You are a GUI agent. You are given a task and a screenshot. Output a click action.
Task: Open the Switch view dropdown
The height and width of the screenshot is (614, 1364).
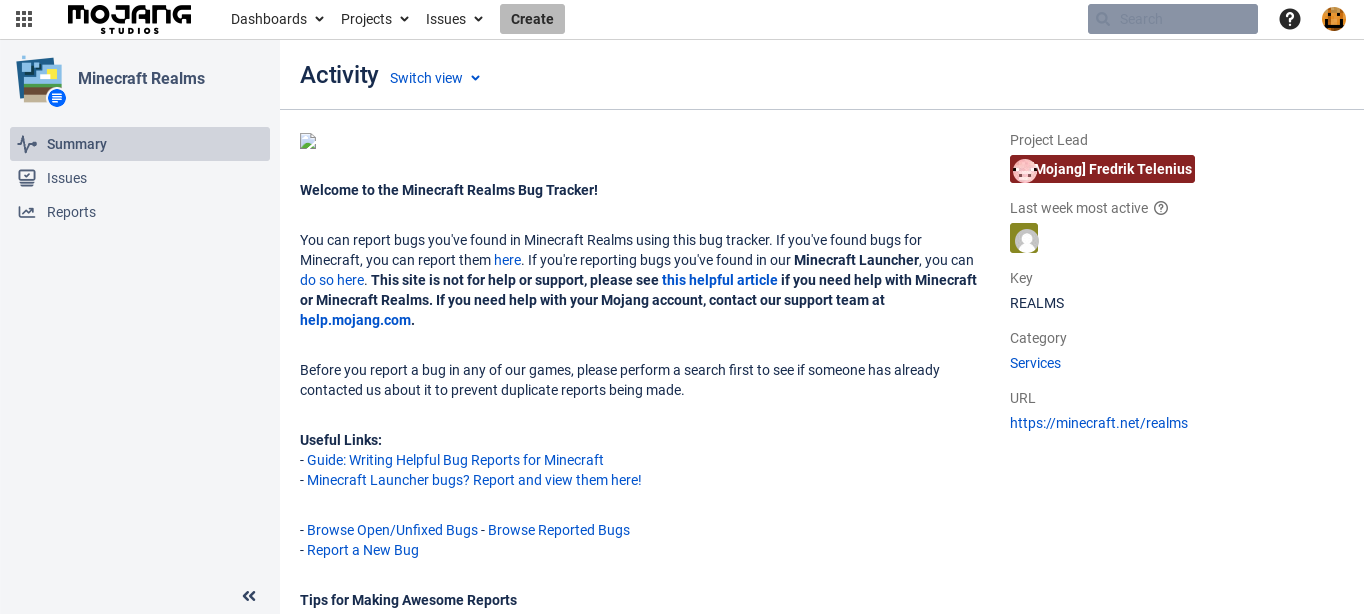tap(435, 78)
